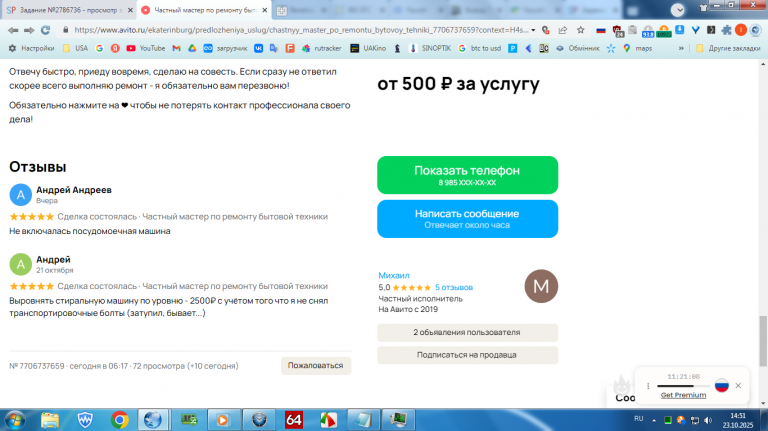This screenshot has height=431, width=768.
Task: Click the RU language indicator
Action: [x=638, y=419]
